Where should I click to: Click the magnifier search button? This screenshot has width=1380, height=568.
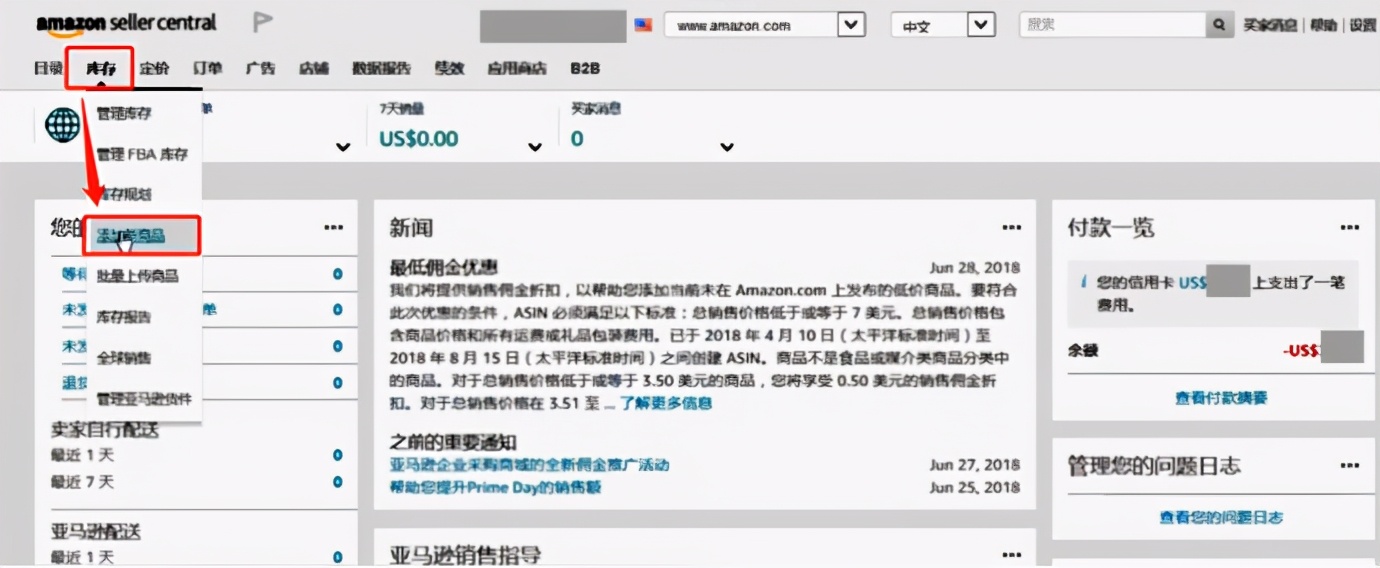1219,25
